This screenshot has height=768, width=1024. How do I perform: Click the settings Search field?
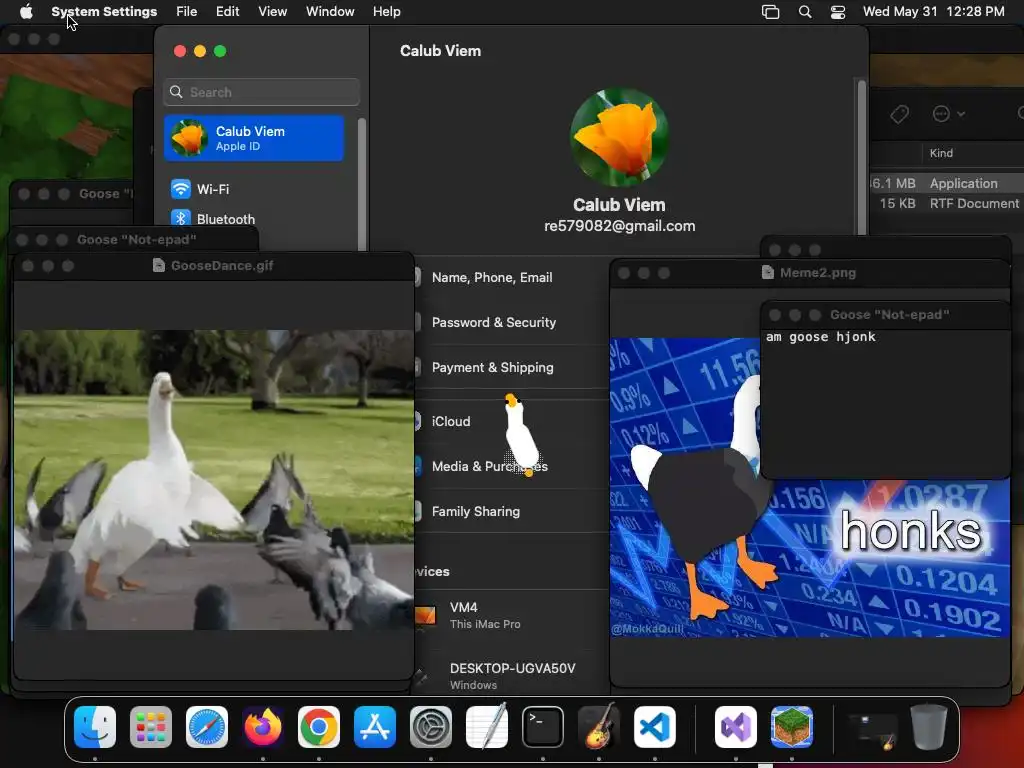click(261, 92)
